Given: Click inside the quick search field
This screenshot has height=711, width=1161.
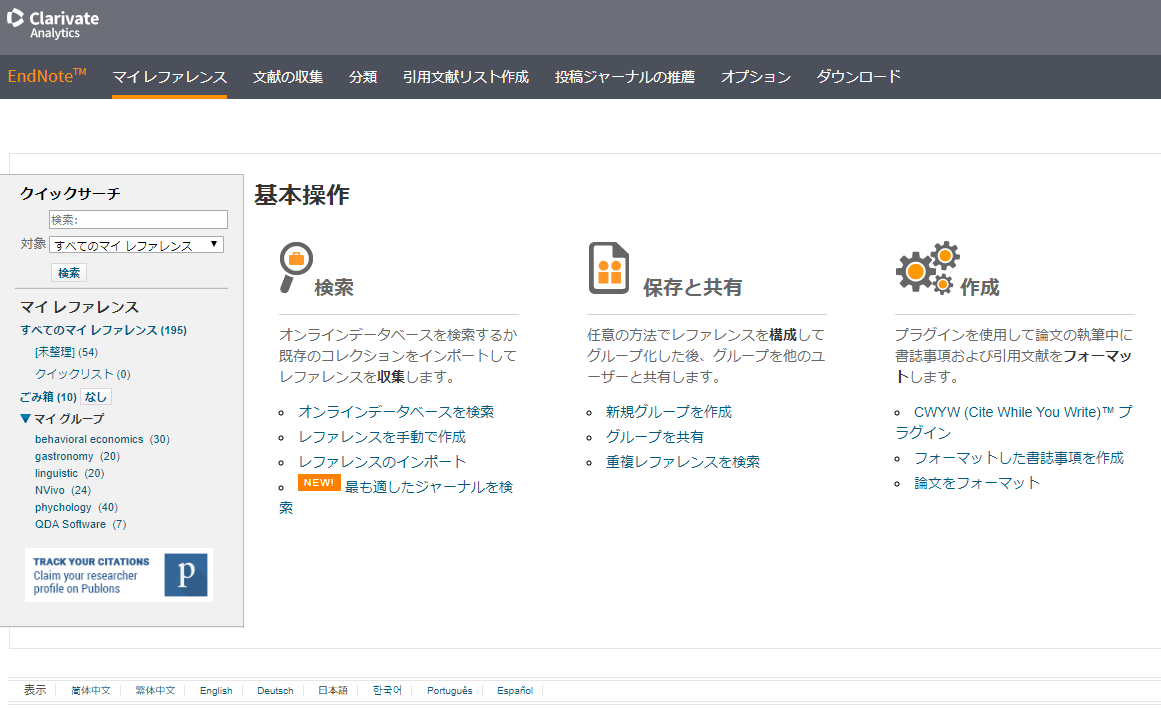Looking at the screenshot, I should [138, 219].
